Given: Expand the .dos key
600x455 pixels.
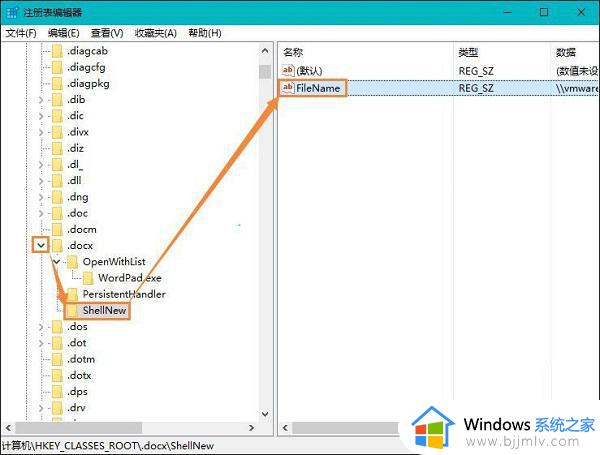Looking at the screenshot, I should [x=41, y=327].
